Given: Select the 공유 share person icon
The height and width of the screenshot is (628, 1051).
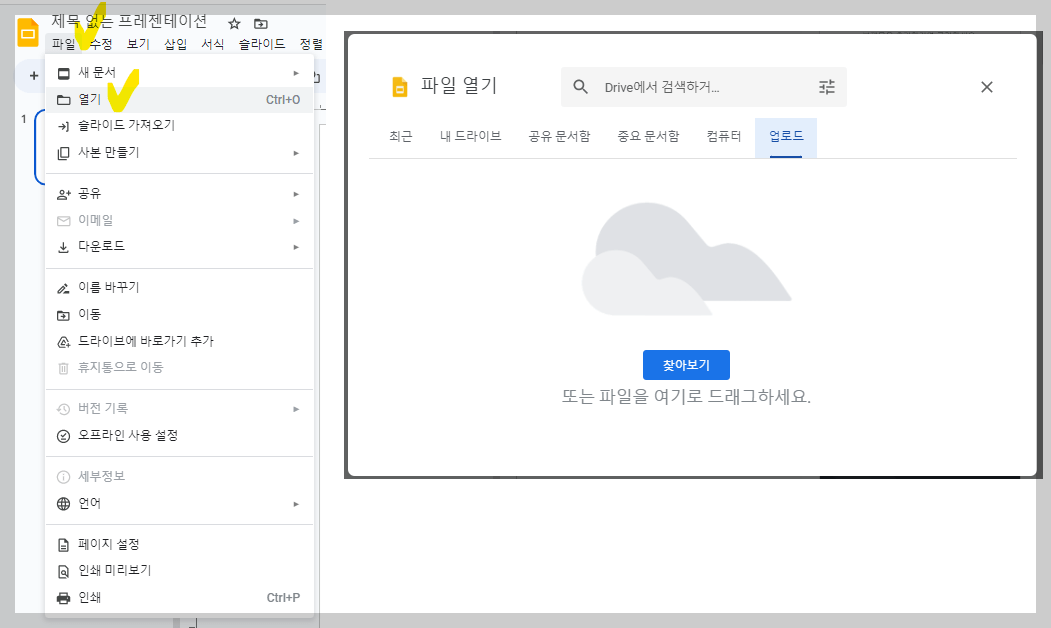Looking at the screenshot, I should 61,193.
